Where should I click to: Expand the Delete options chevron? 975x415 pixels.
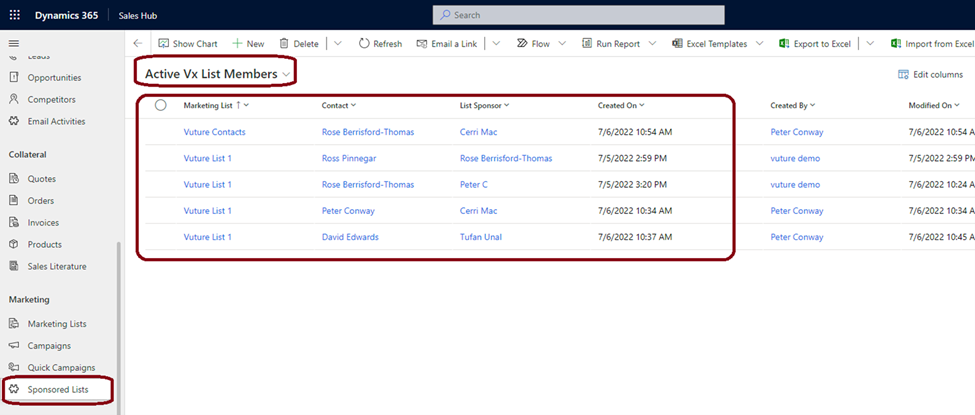338,44
